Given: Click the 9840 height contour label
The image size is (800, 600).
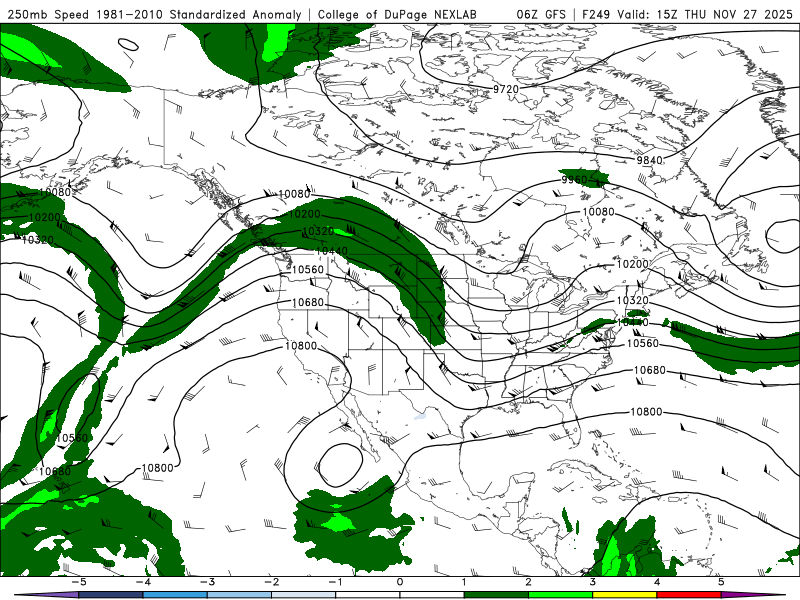Looking at the screenshot, I should pyautogui.click(x=649, y=160).
